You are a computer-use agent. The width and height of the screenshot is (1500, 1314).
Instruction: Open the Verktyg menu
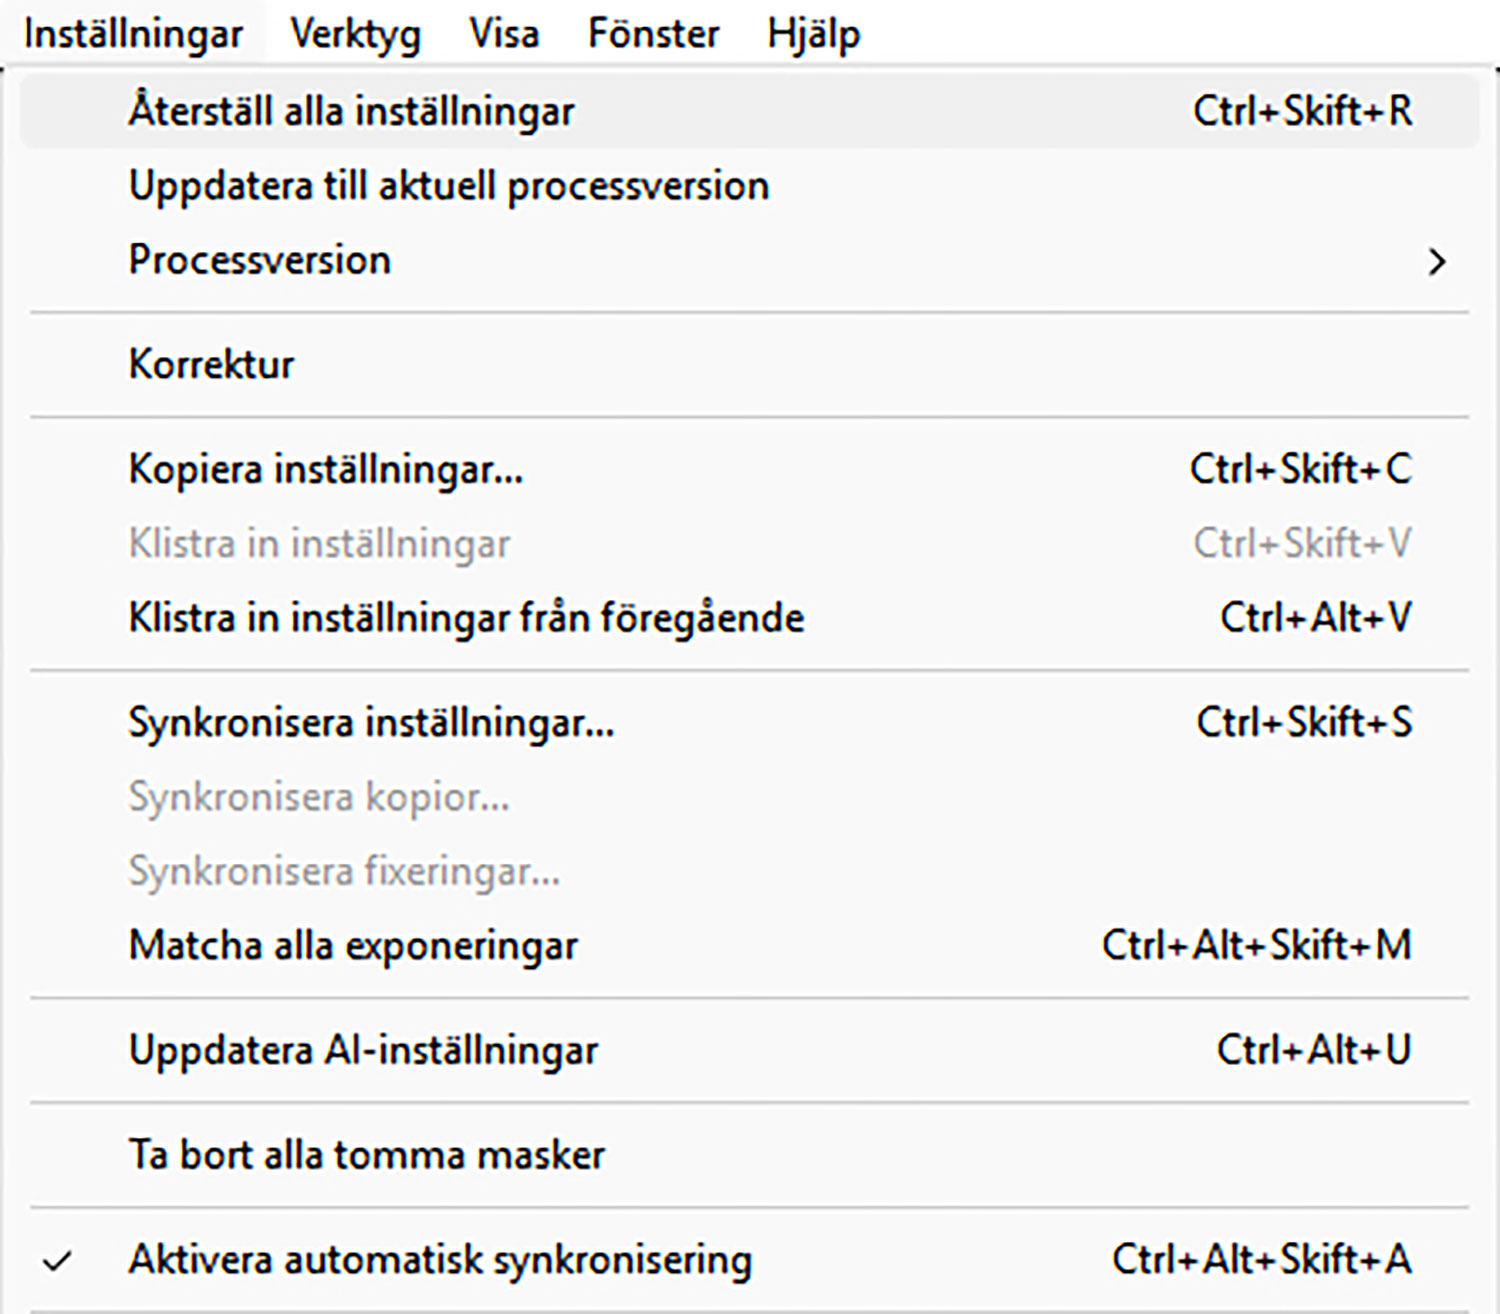coord(355,34)
